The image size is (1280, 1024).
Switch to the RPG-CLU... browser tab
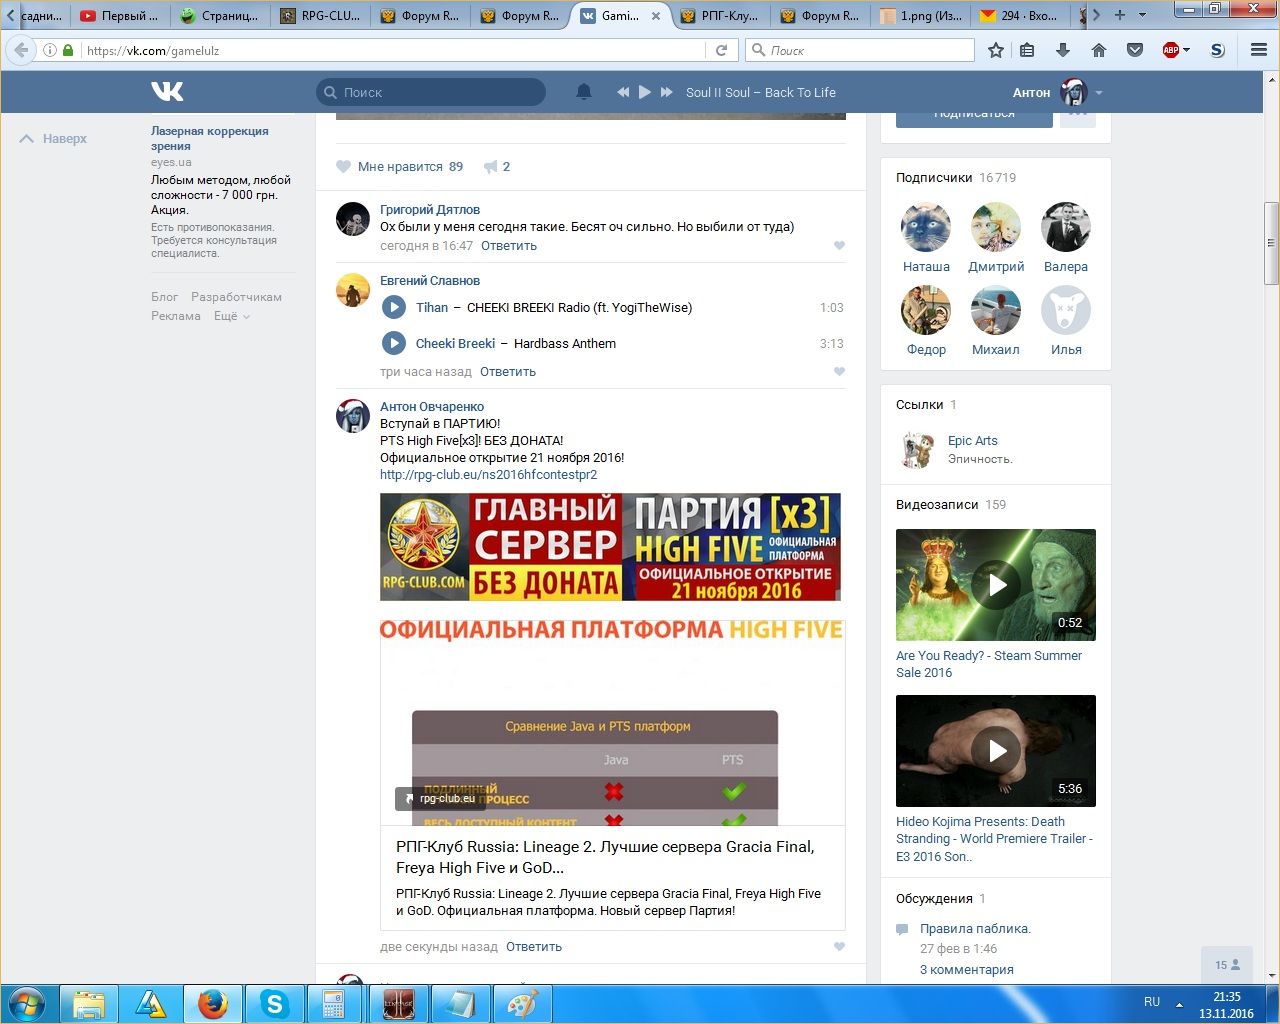[x=321, y=15]
